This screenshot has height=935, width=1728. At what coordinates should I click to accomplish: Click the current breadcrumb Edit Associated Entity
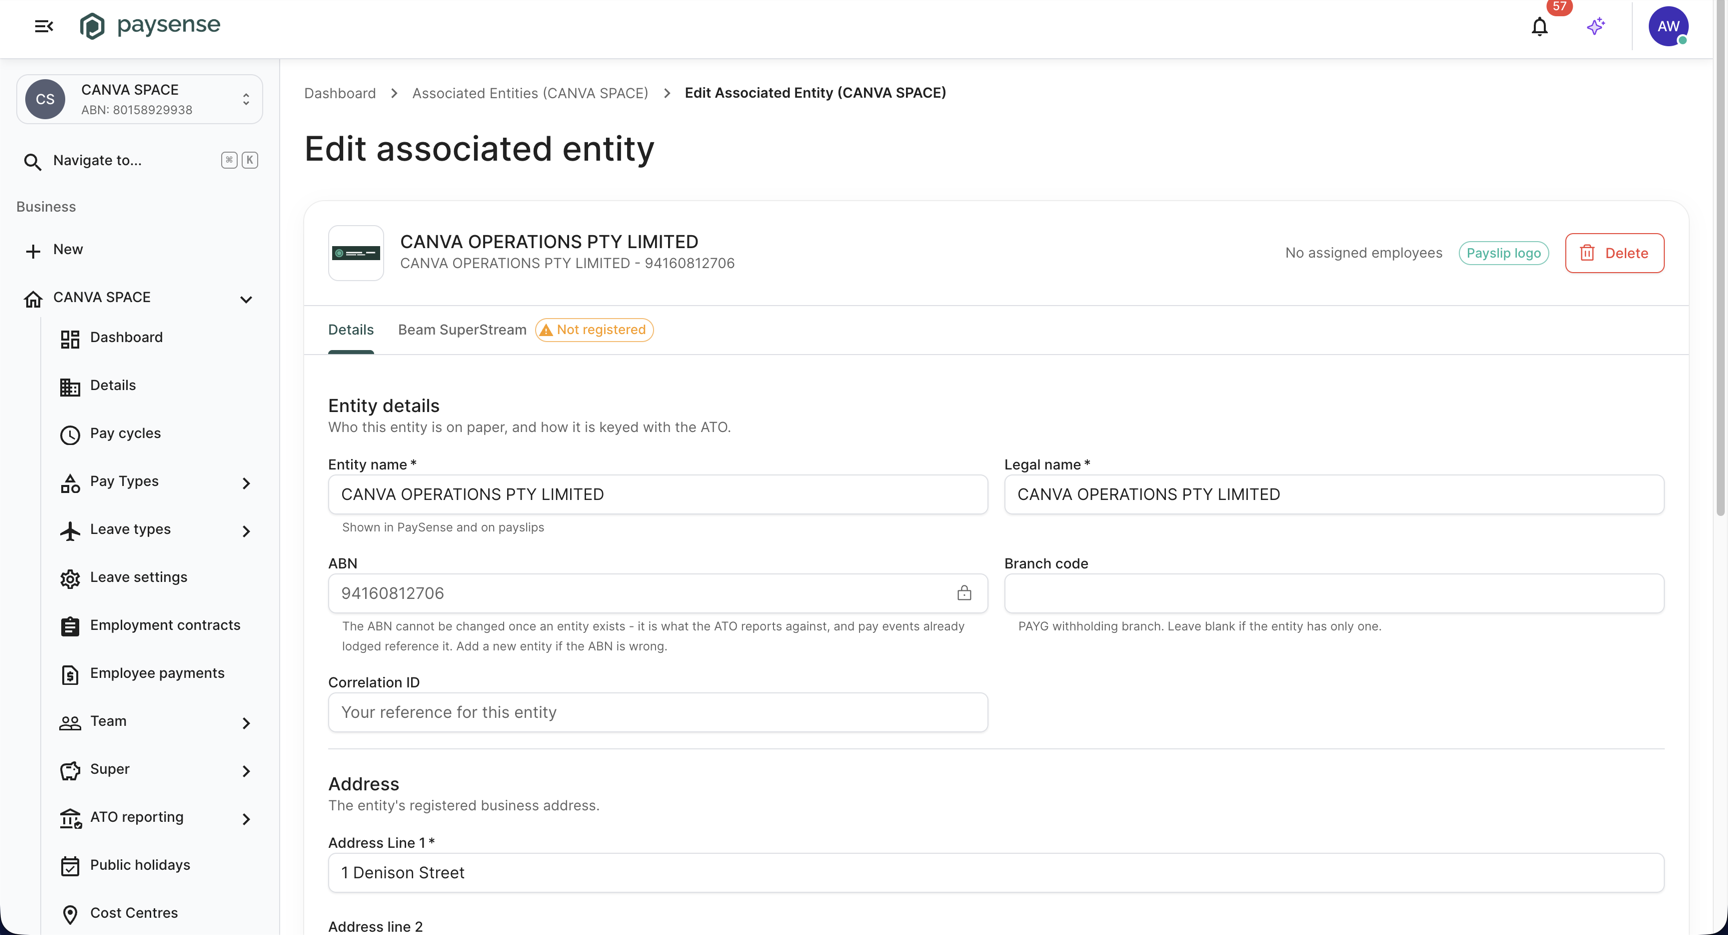815,93
